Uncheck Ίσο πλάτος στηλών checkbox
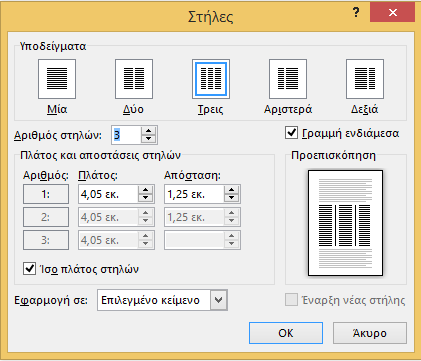Image resolution: width=421 pixels, height=361 pixels. [x=29, y=269]
